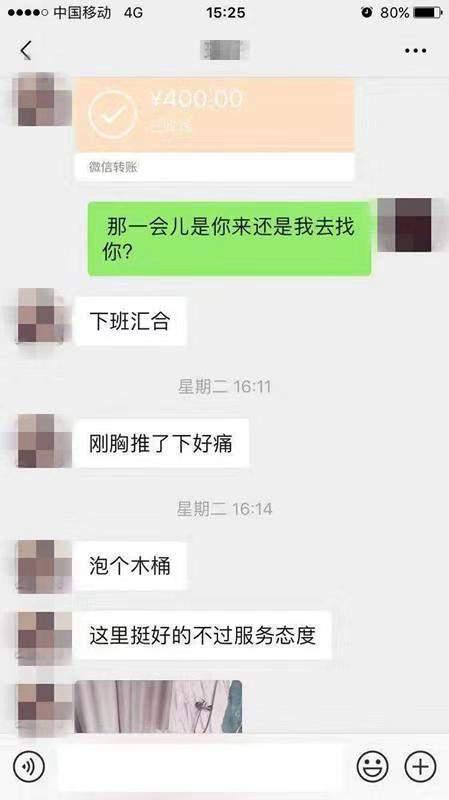Open the three-dot chat options menu

point(415,51)
